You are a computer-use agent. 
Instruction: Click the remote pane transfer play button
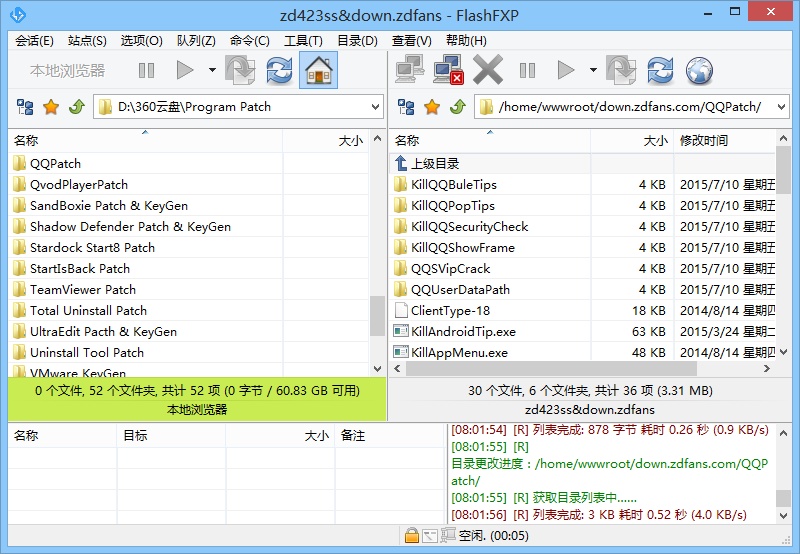(565, 70)
